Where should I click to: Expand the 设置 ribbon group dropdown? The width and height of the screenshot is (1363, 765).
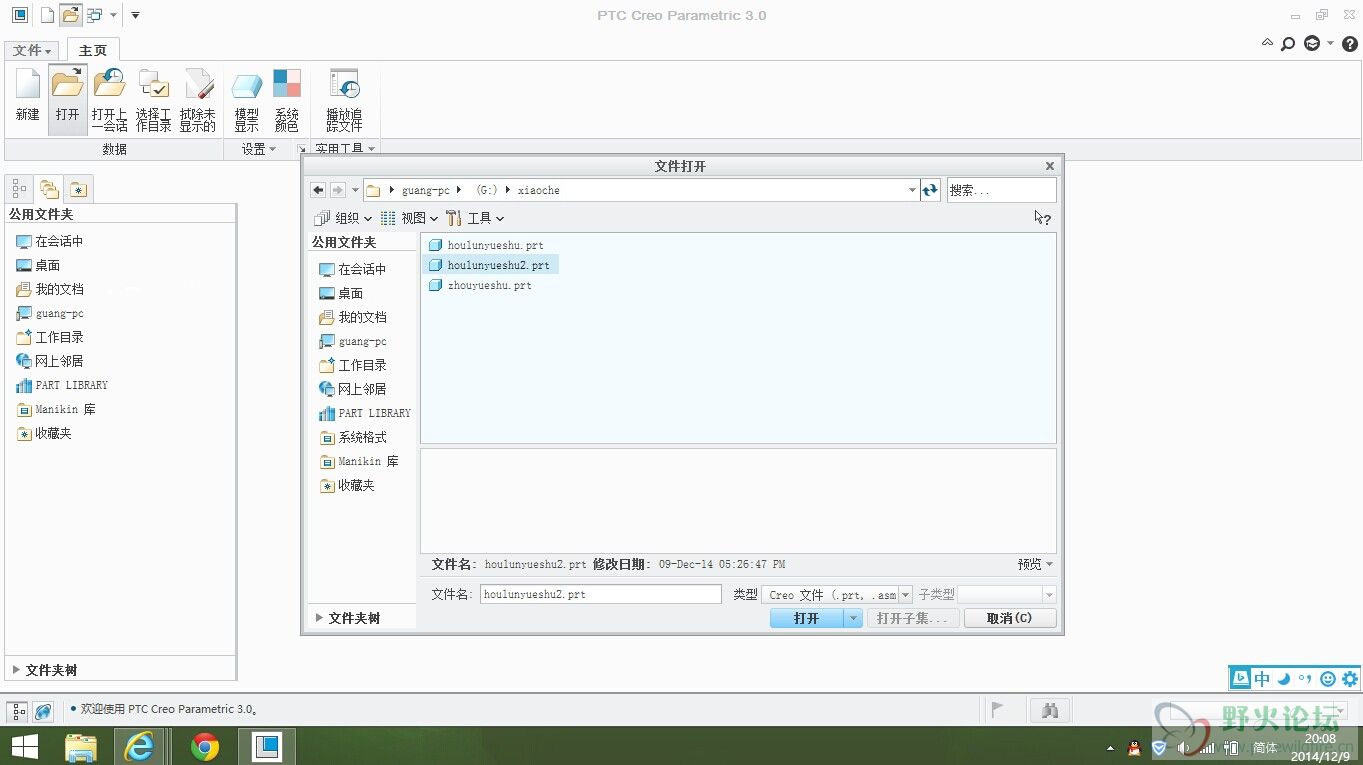(x=259, y=149)
